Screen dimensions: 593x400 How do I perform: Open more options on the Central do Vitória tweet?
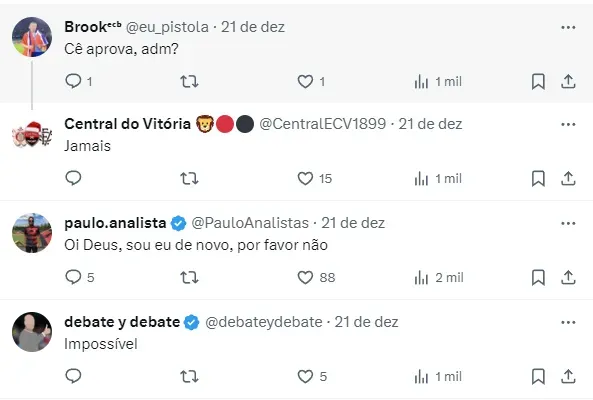pyautogui.click(x=568, y=124)
